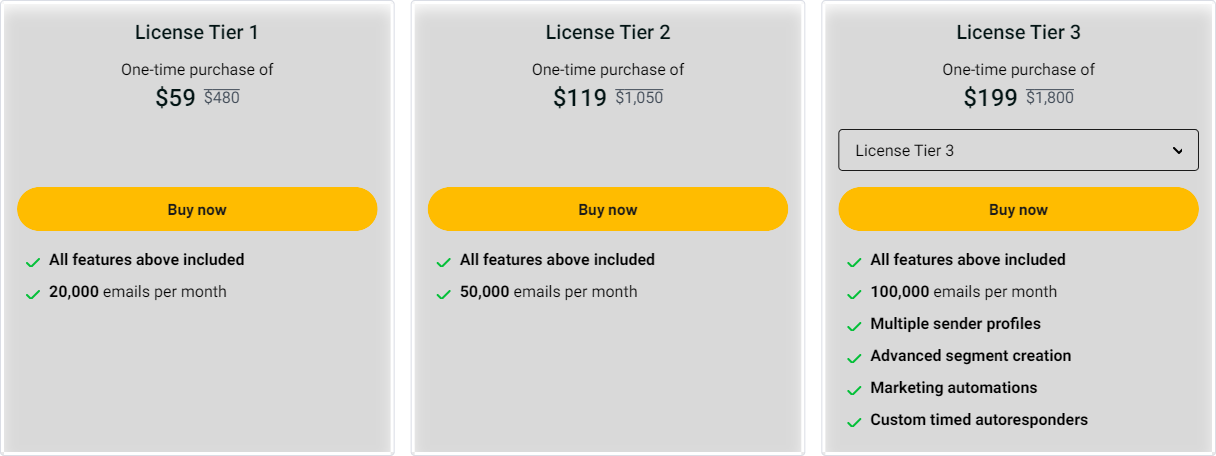Click Buy now for License Tier 3
This screenshot has width=1216, height=456.
[1018, 210]
